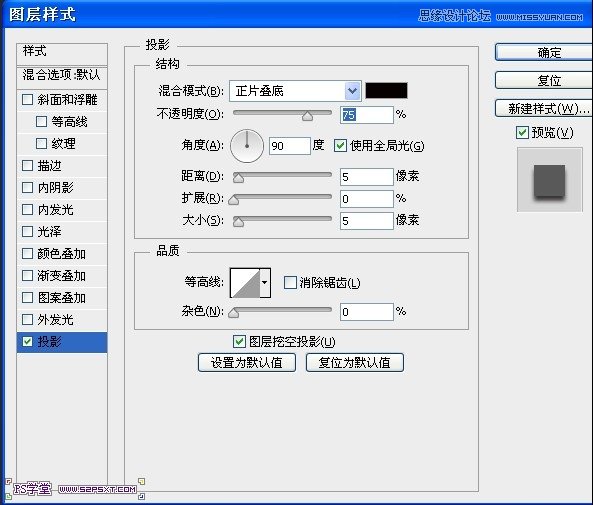Click the 确定 button
The width and height of the screenshot is (593, 505).
[544, 53]
